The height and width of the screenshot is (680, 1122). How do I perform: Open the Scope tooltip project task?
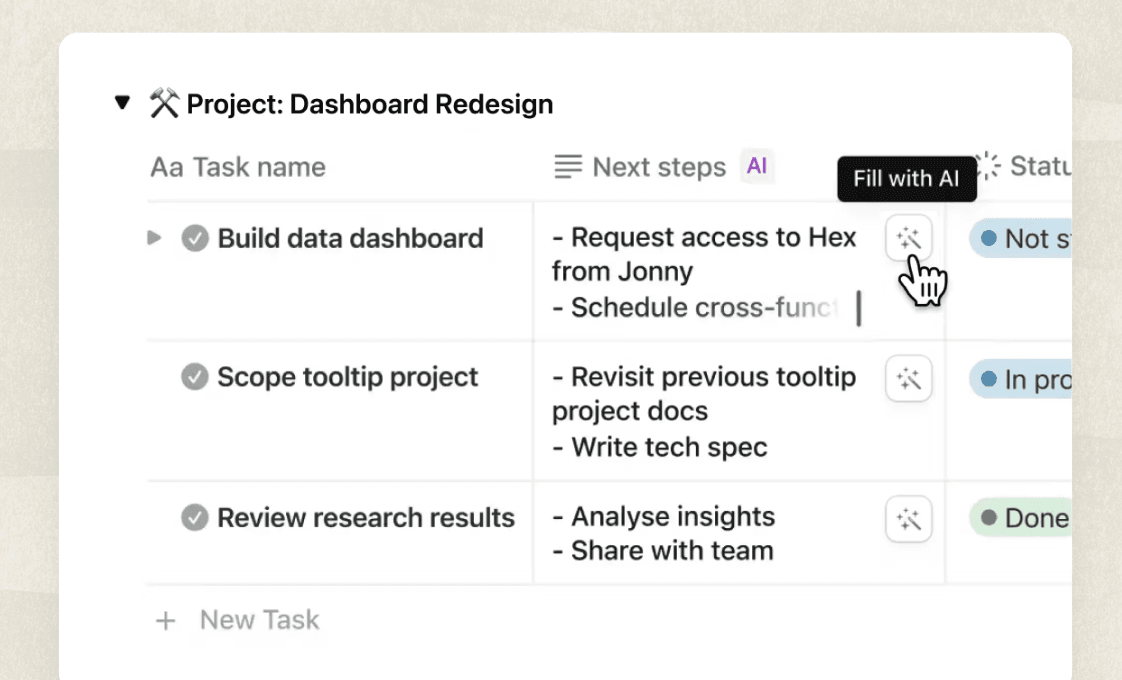click(x=348, y=377)
